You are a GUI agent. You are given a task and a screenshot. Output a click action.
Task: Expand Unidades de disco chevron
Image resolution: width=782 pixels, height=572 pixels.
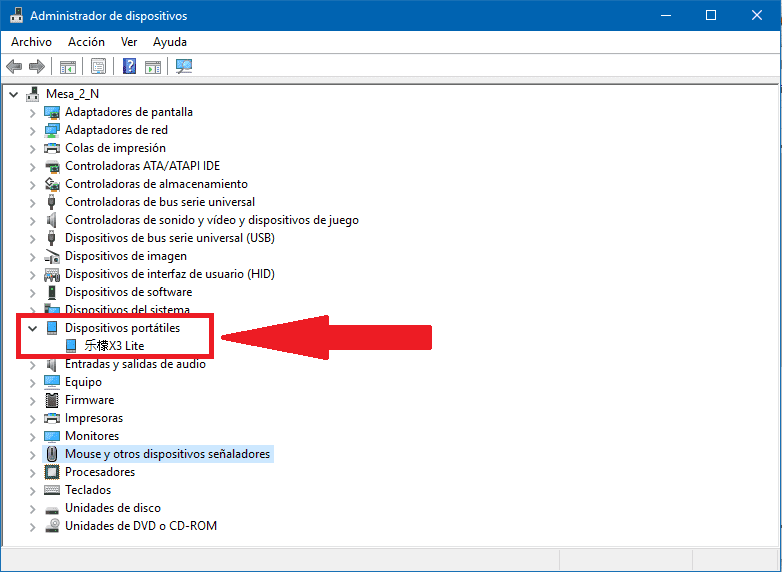click(x=32, y=508)
